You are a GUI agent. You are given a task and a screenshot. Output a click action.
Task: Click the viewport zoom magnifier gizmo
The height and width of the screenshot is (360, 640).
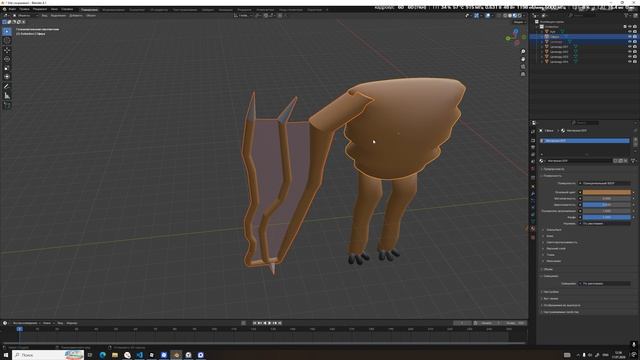(523, 52)
